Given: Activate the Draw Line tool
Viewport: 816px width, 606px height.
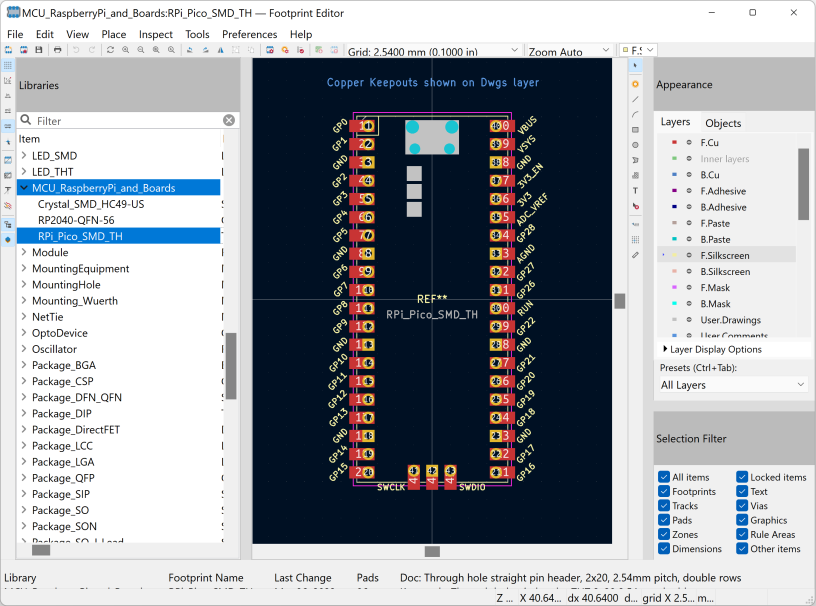Looking at the screenshot, I should coord(637,101).
